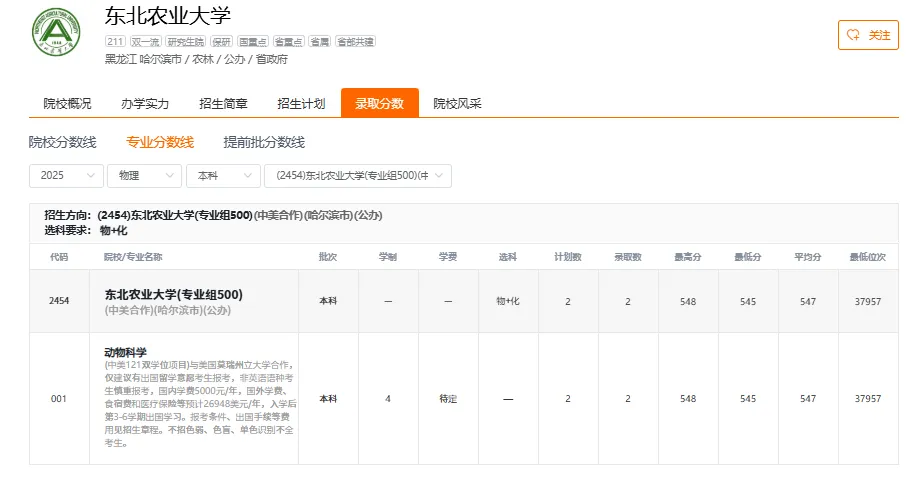Click the 计划数 column header
Viewport: 924px width, 477px height.
coord(568,256)
